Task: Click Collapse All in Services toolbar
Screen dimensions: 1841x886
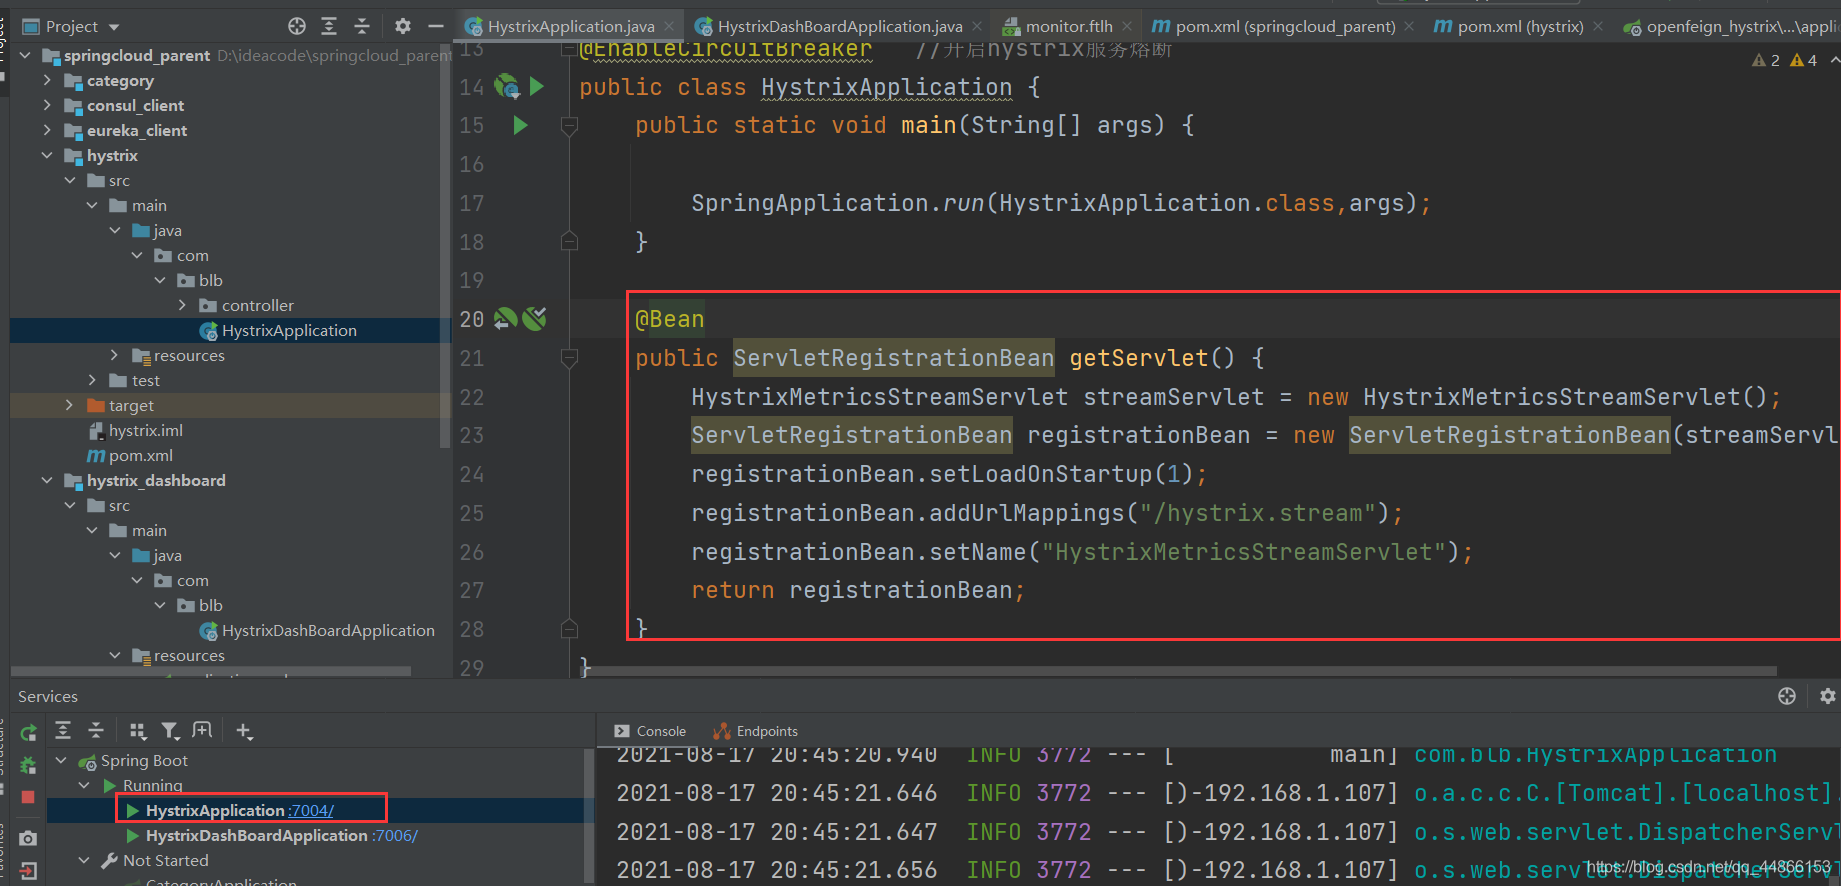Action: (96, 731)
